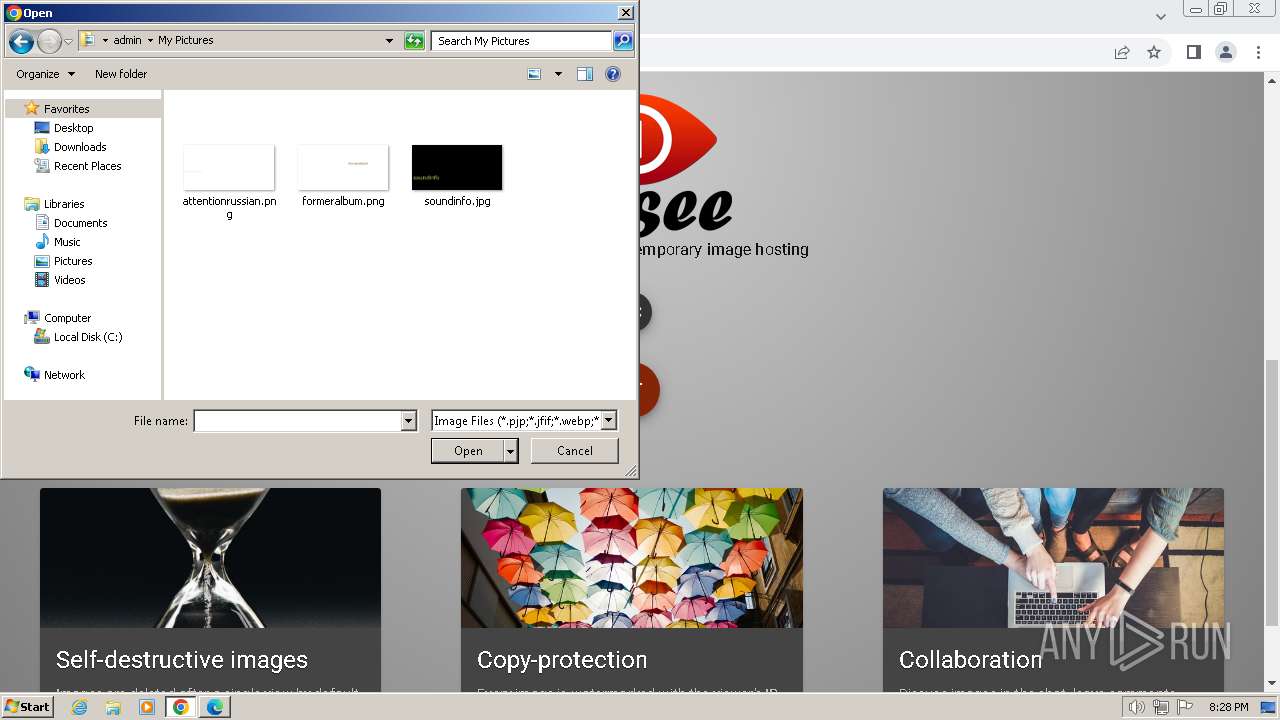Select Network in the navigation pane

(x=64, y=375)
